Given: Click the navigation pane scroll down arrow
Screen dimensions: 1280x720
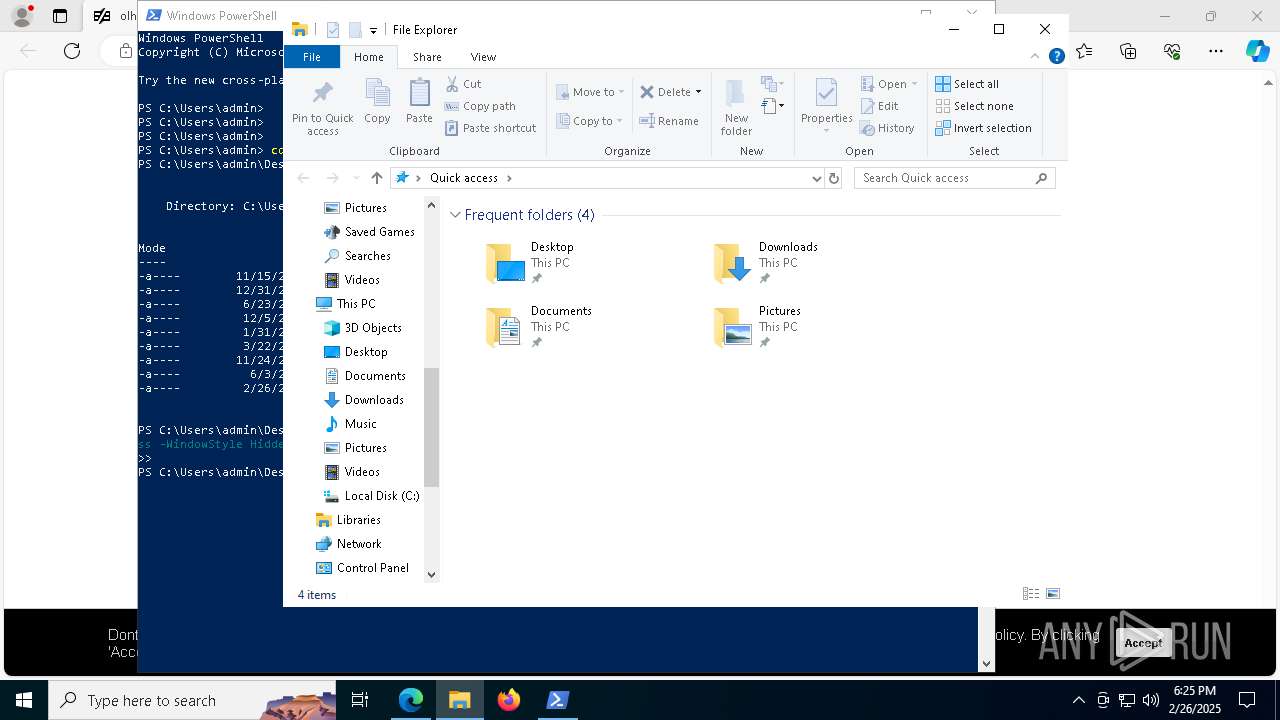Looking at the screenshot, I should coord(431,575).
